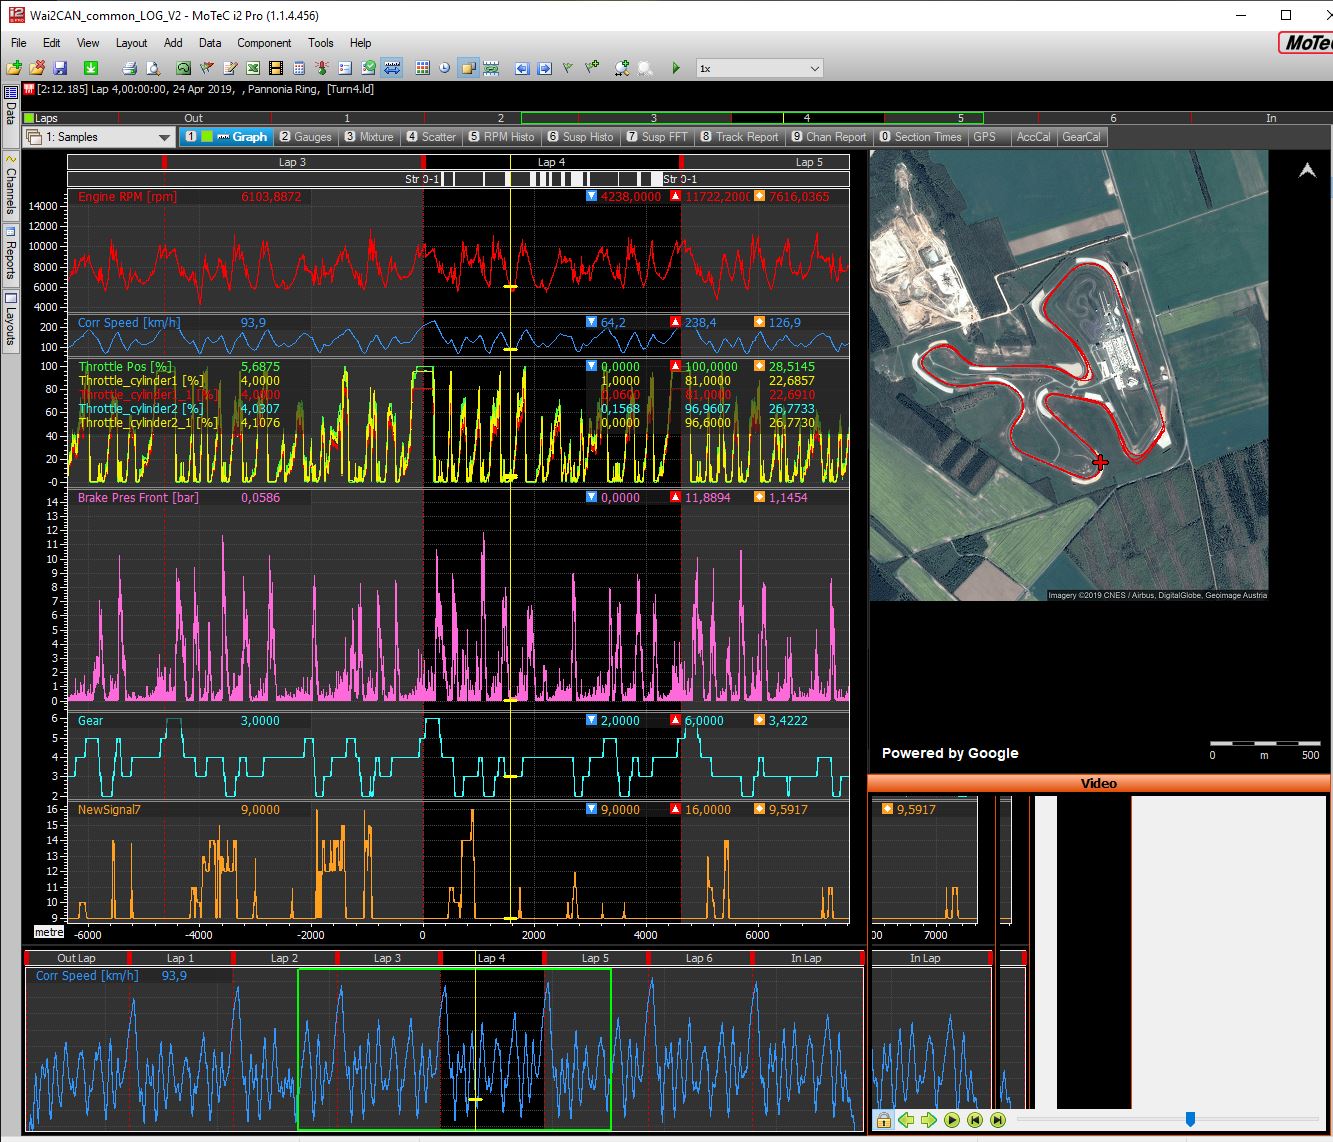
Task: Open the 1x playback speed dropdown
Action: tap(759, 68)
